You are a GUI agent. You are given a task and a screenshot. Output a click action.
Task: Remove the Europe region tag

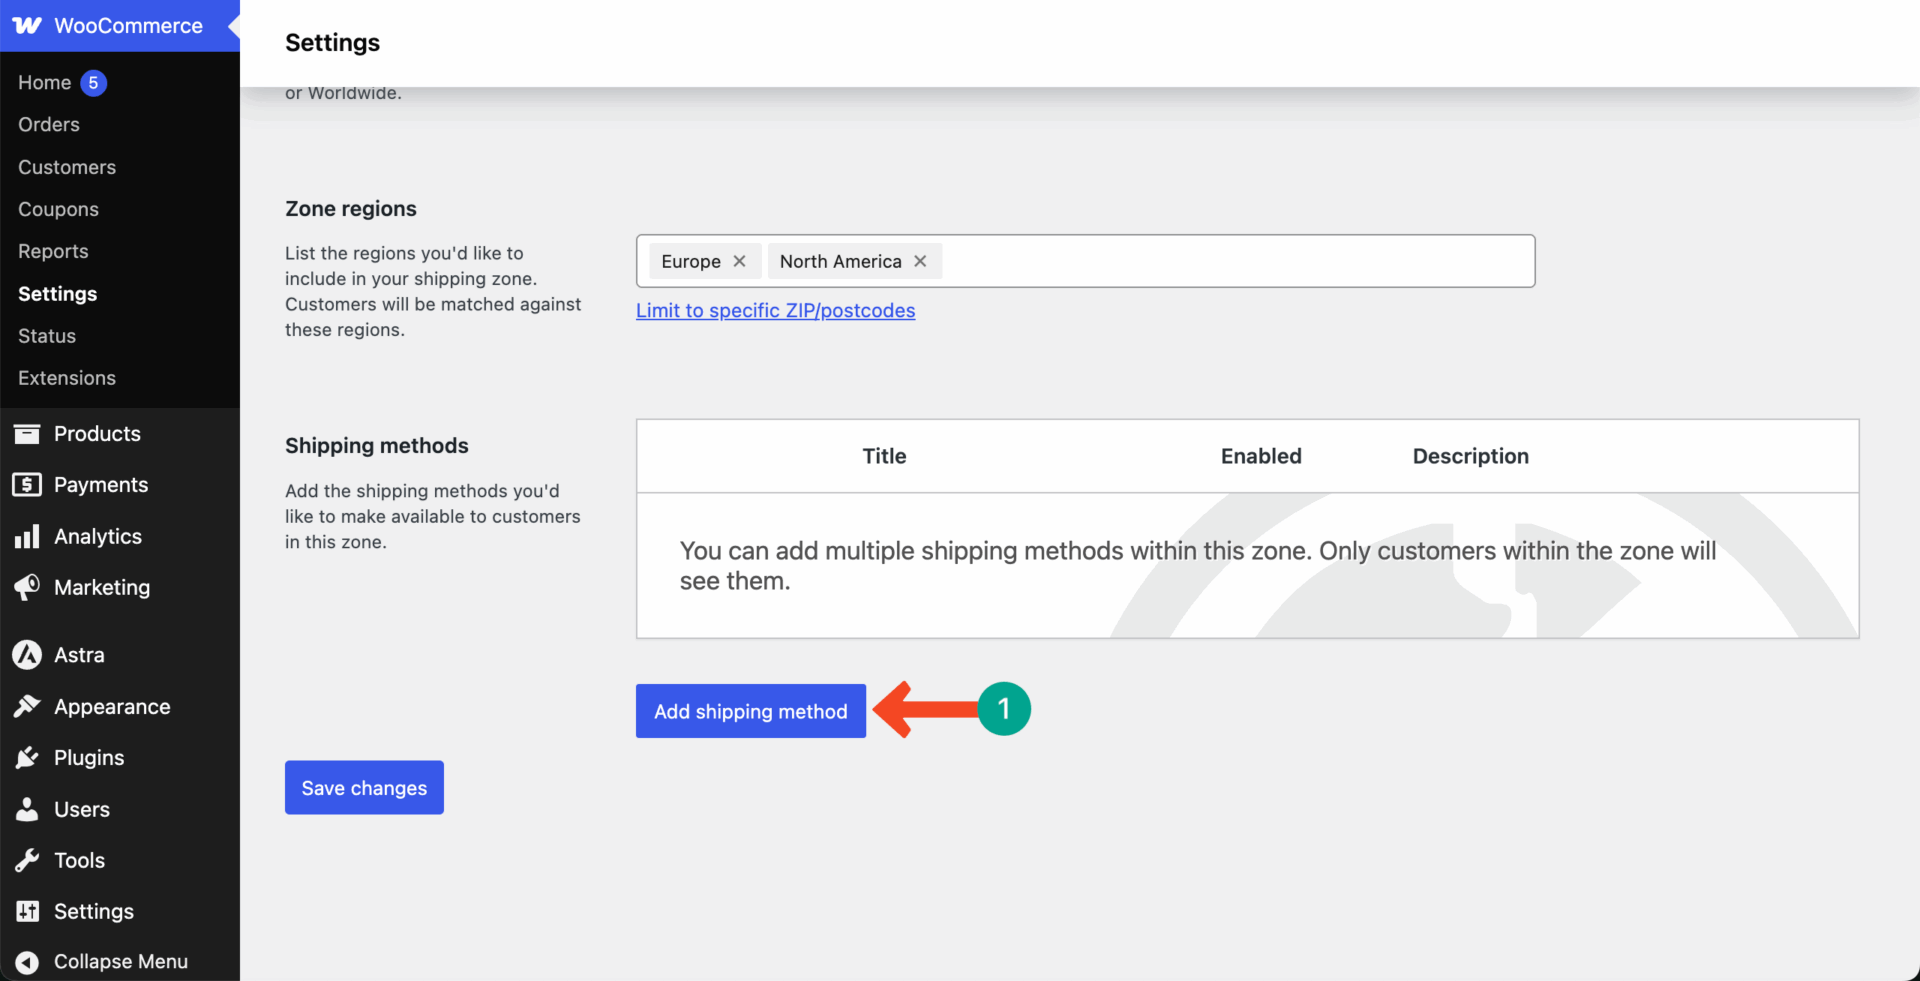point(739,261)
